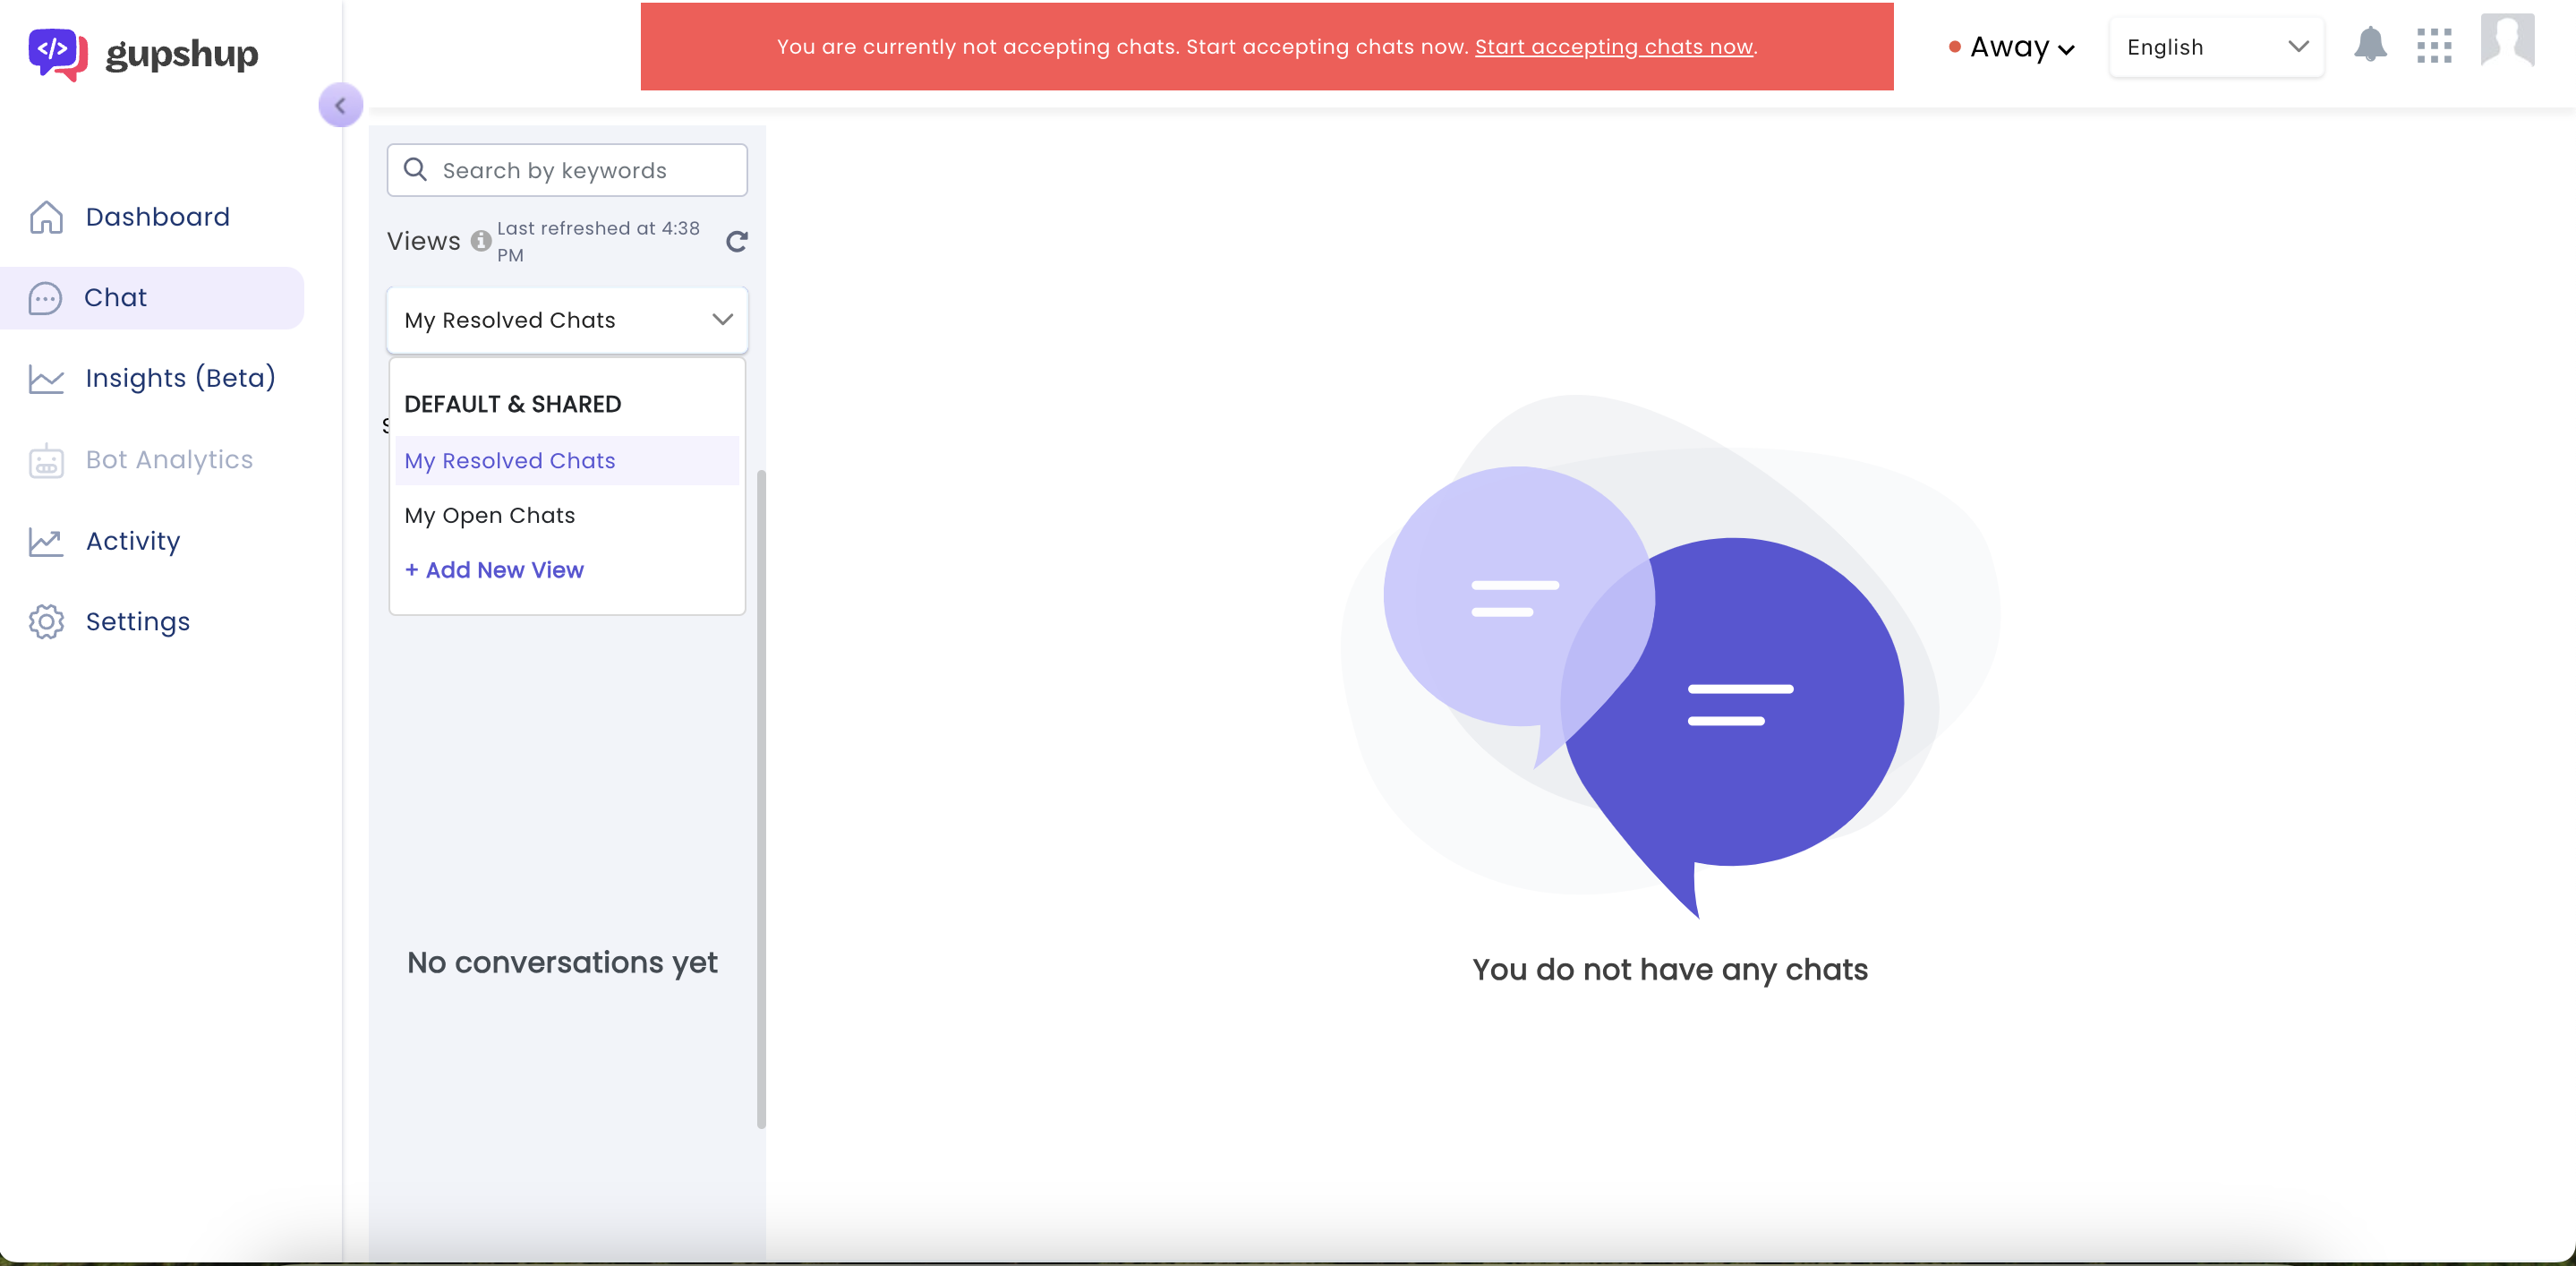Open the English language dropdown
Image resolution: width=2576 pixels, height=1266 pixels.
[x=2216, y=47]
